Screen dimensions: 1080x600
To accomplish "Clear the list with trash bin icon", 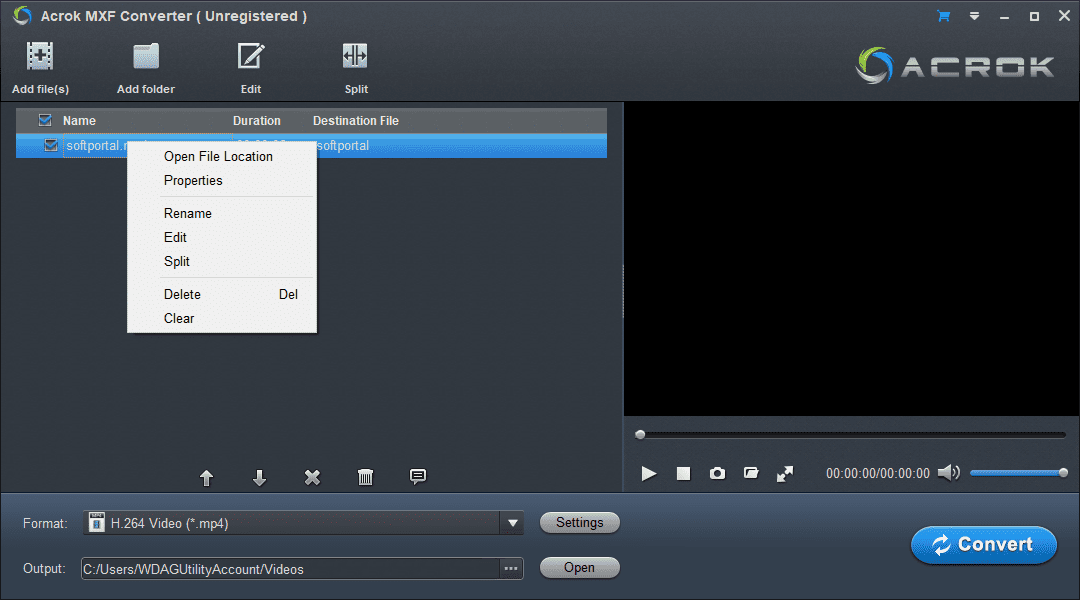I will coord(365,477).
